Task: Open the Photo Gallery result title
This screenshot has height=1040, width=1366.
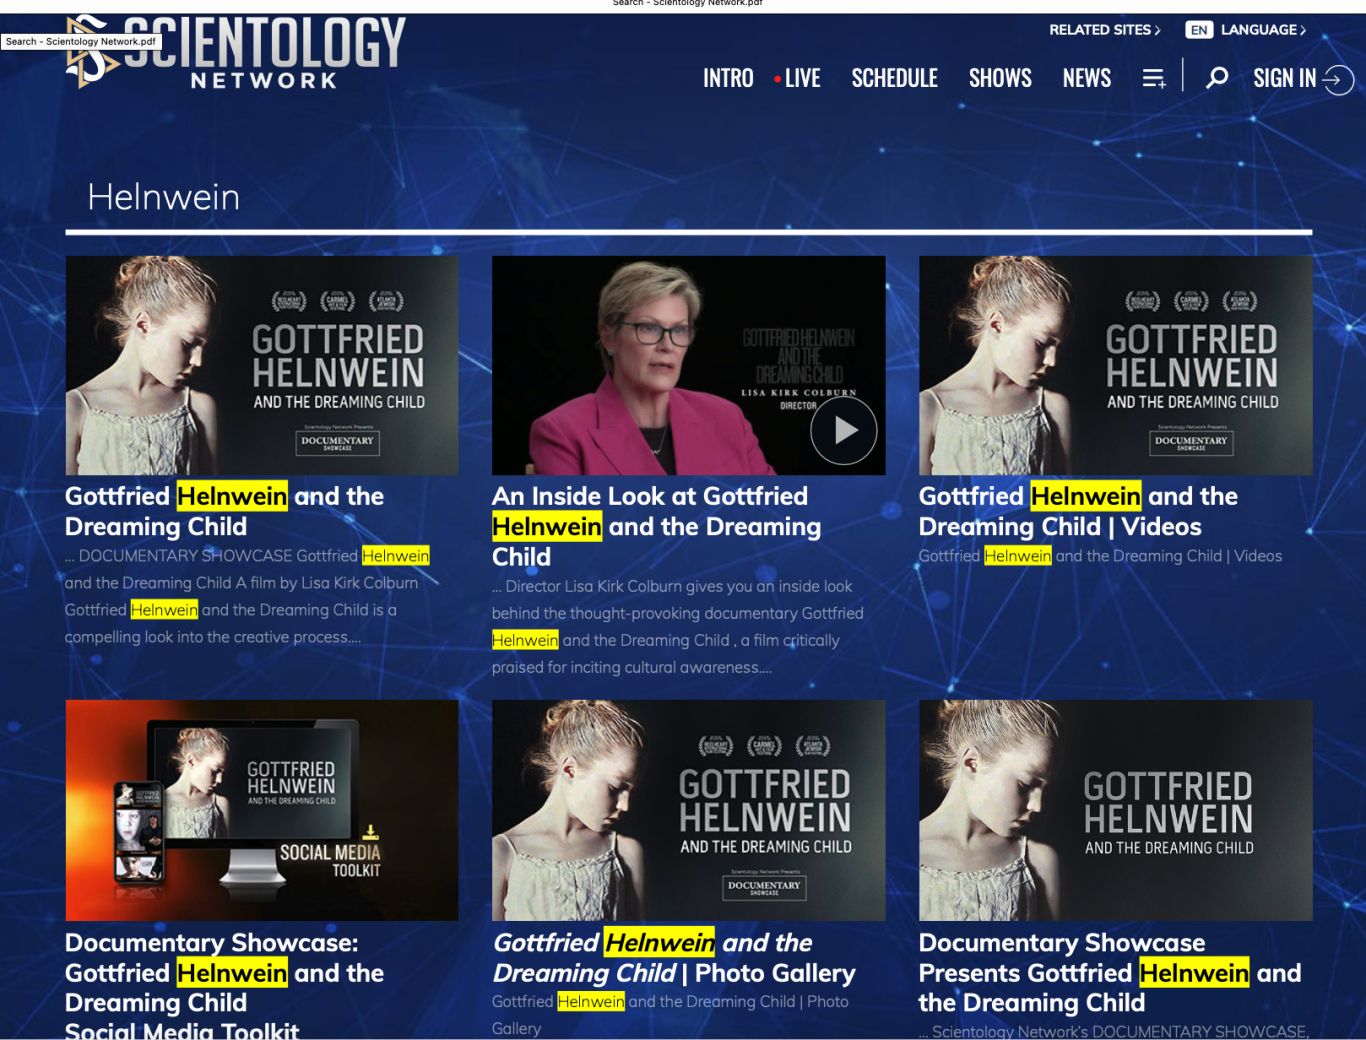Action: point(674,957)
